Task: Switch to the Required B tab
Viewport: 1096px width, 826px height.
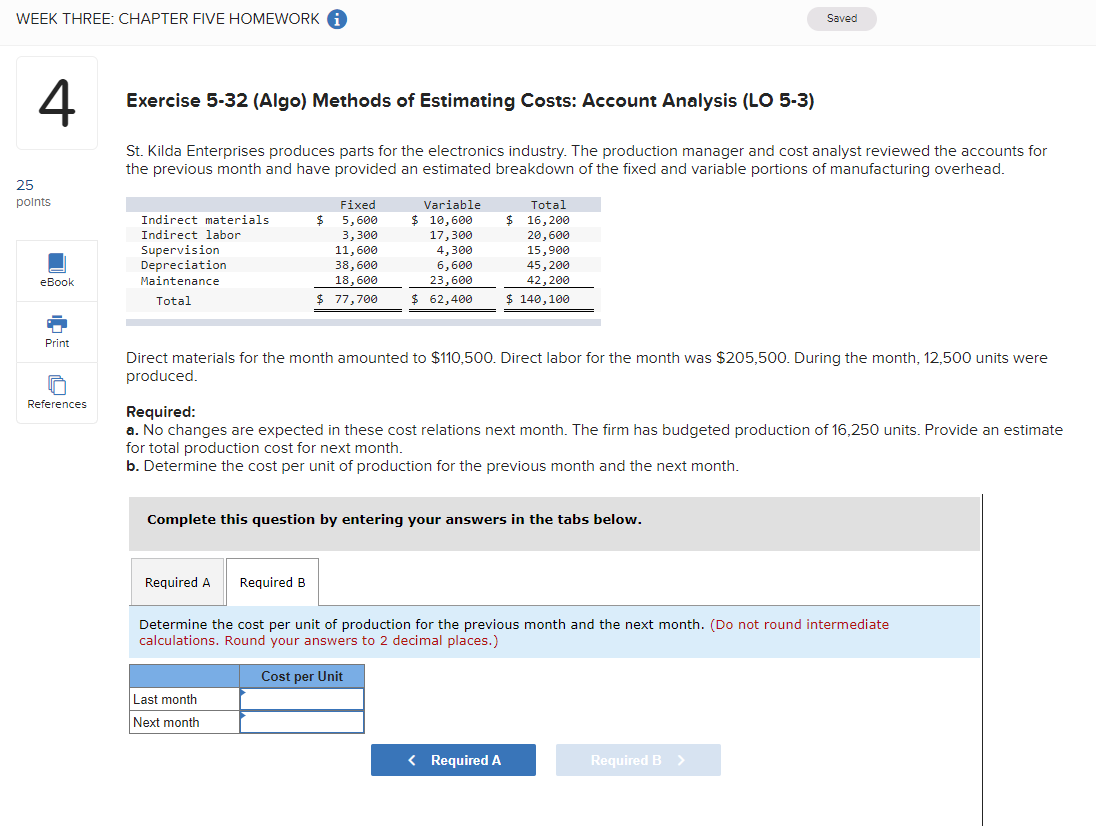Action: click(x=272, y=582)
